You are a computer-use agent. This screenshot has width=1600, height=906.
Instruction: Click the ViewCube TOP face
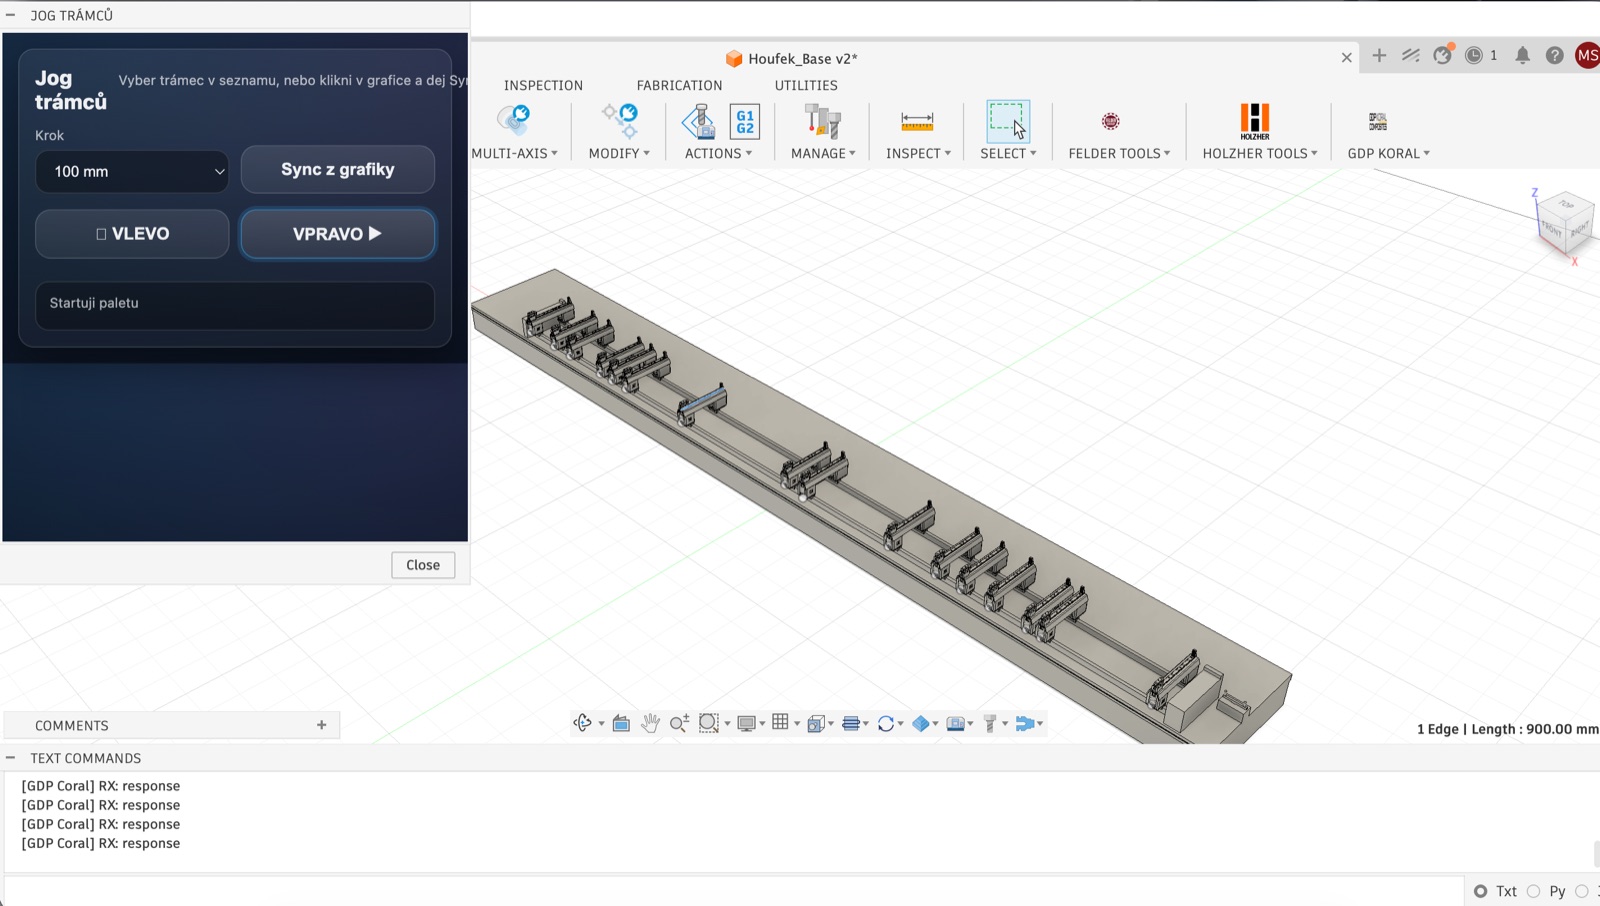click(1567, 204)
